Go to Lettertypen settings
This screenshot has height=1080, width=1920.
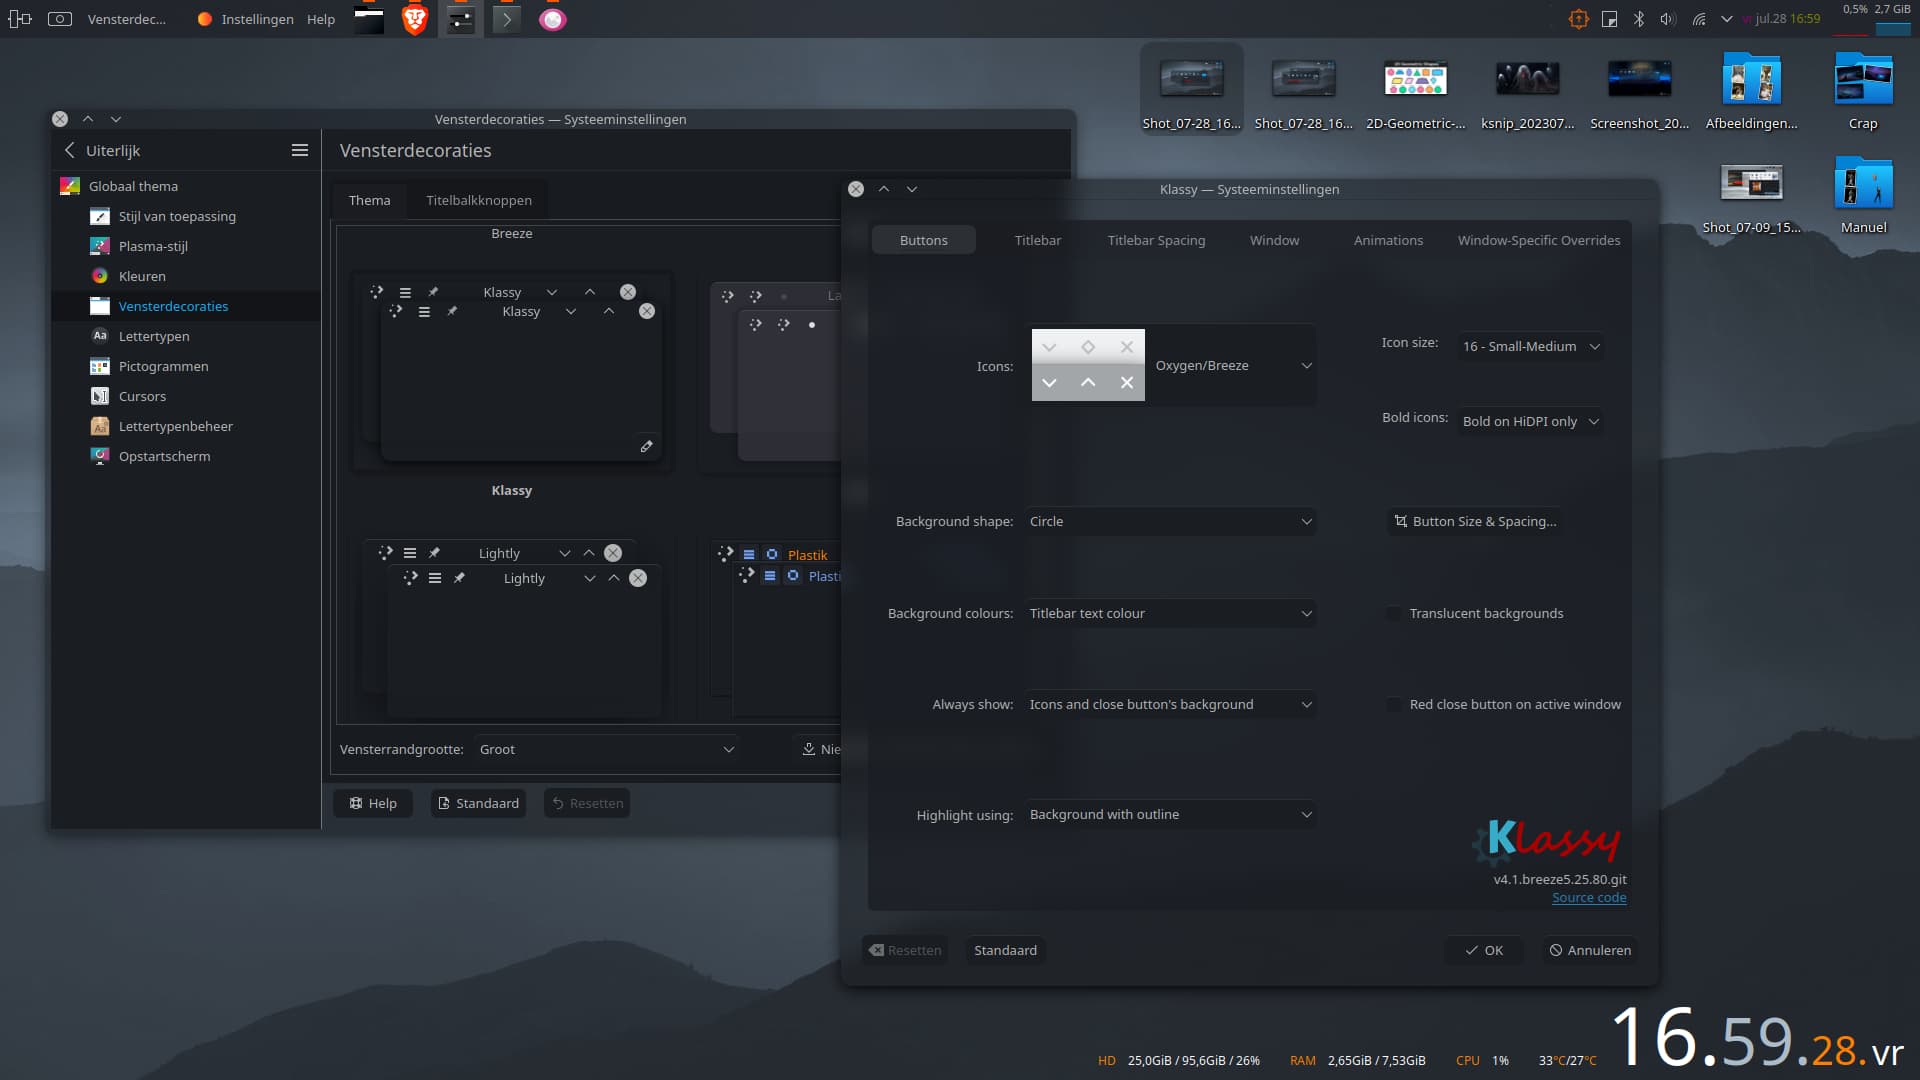pyautogui.click(x=154, y=336)
